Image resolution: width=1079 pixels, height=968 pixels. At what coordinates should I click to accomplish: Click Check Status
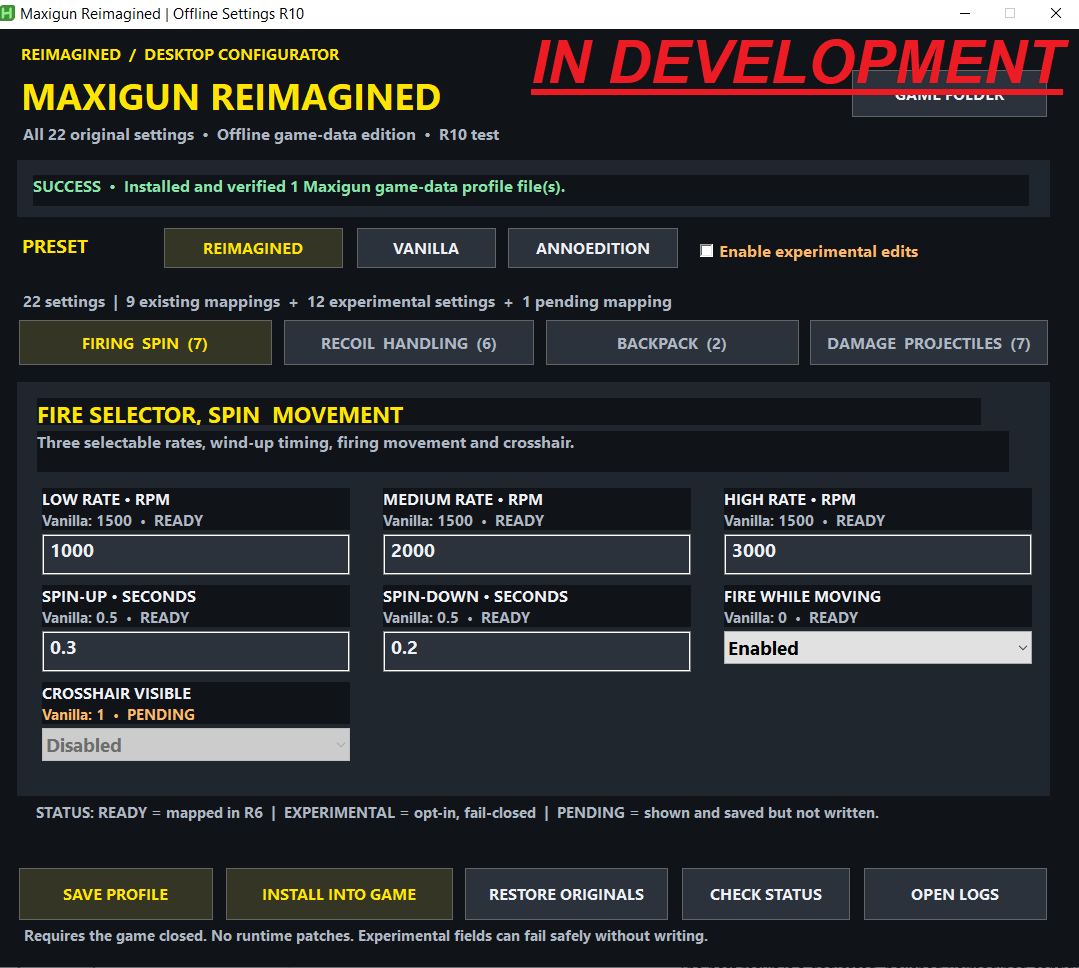click(x=766, y=894)
